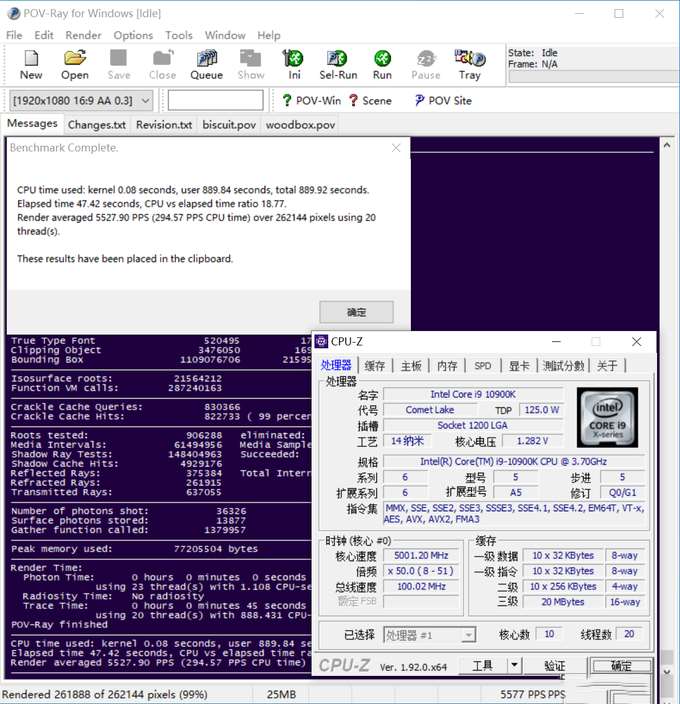Open the Edit menu
This screenshot has height=704, width=680.
coord(44,35)
